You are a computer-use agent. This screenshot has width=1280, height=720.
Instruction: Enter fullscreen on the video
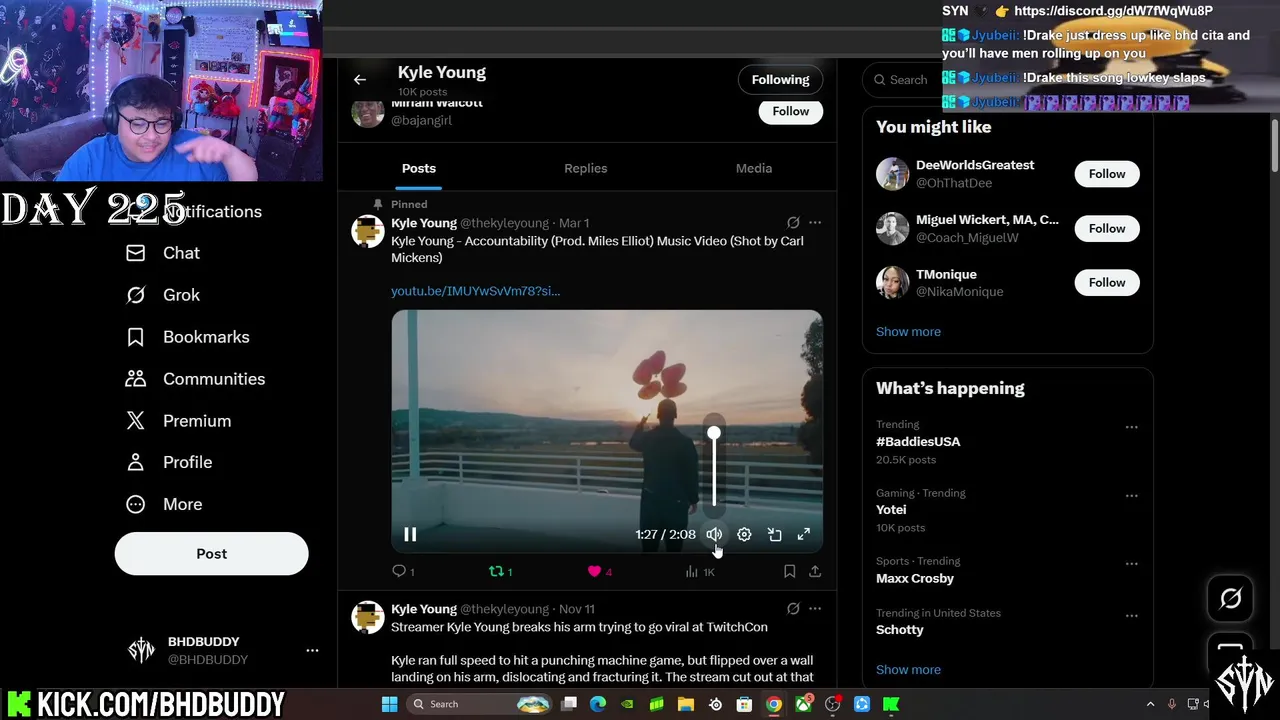click(x=804, y=534)
